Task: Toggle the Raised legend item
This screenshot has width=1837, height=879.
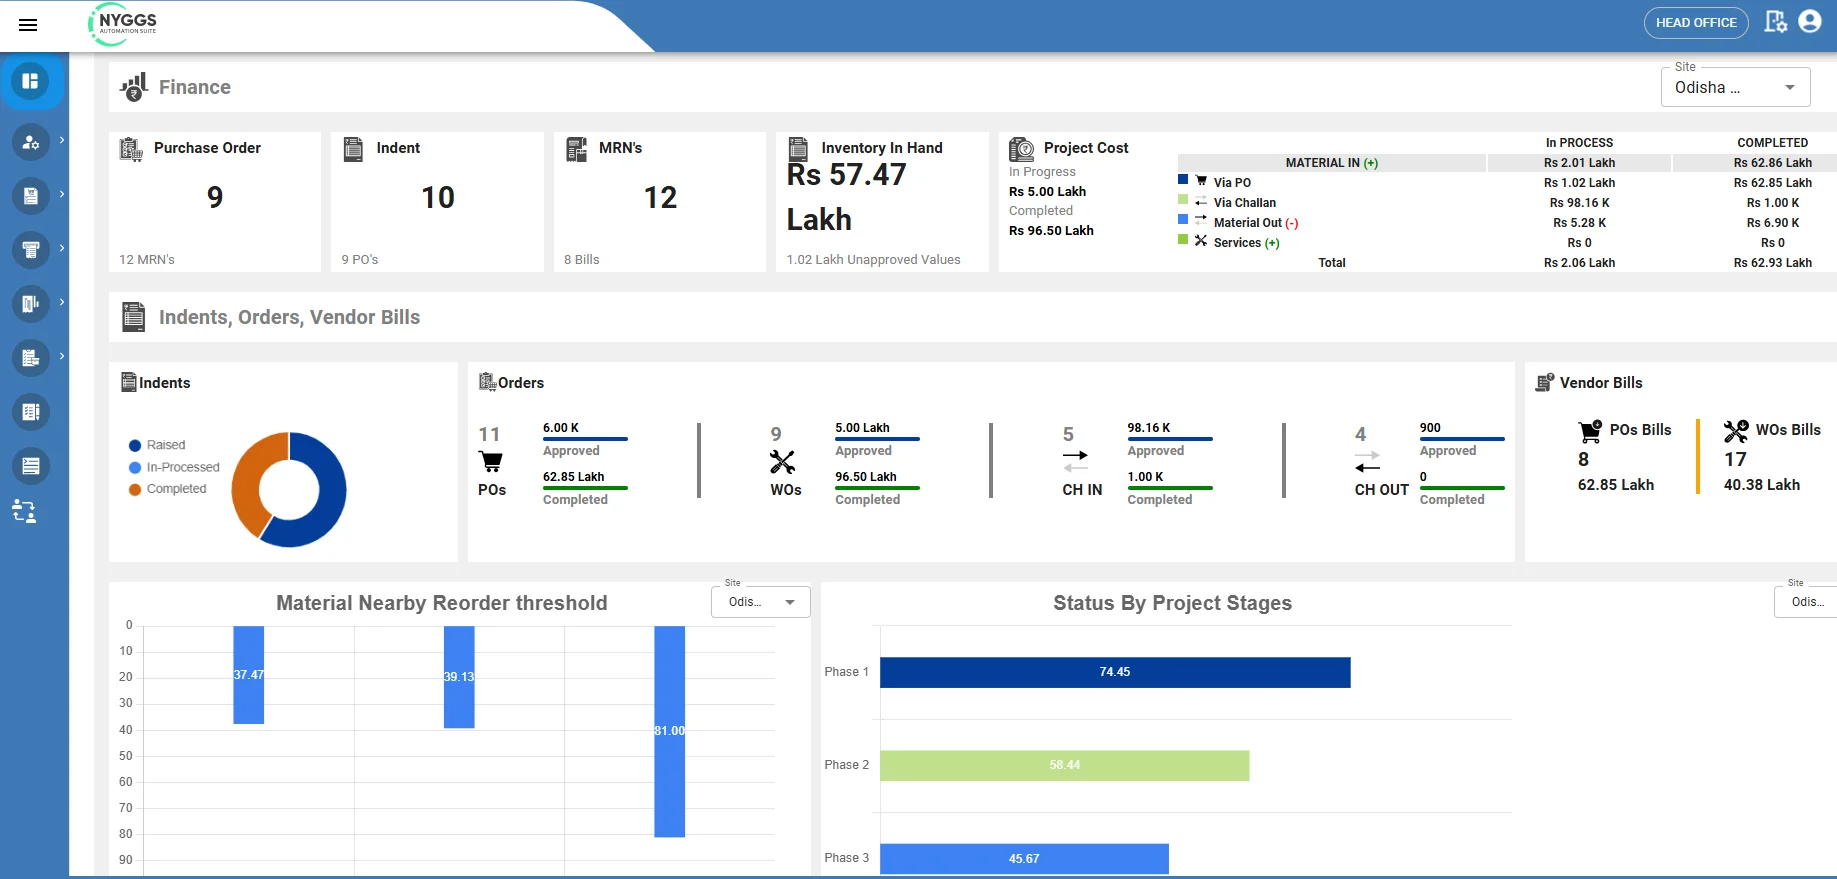Action: click(157, 445)
